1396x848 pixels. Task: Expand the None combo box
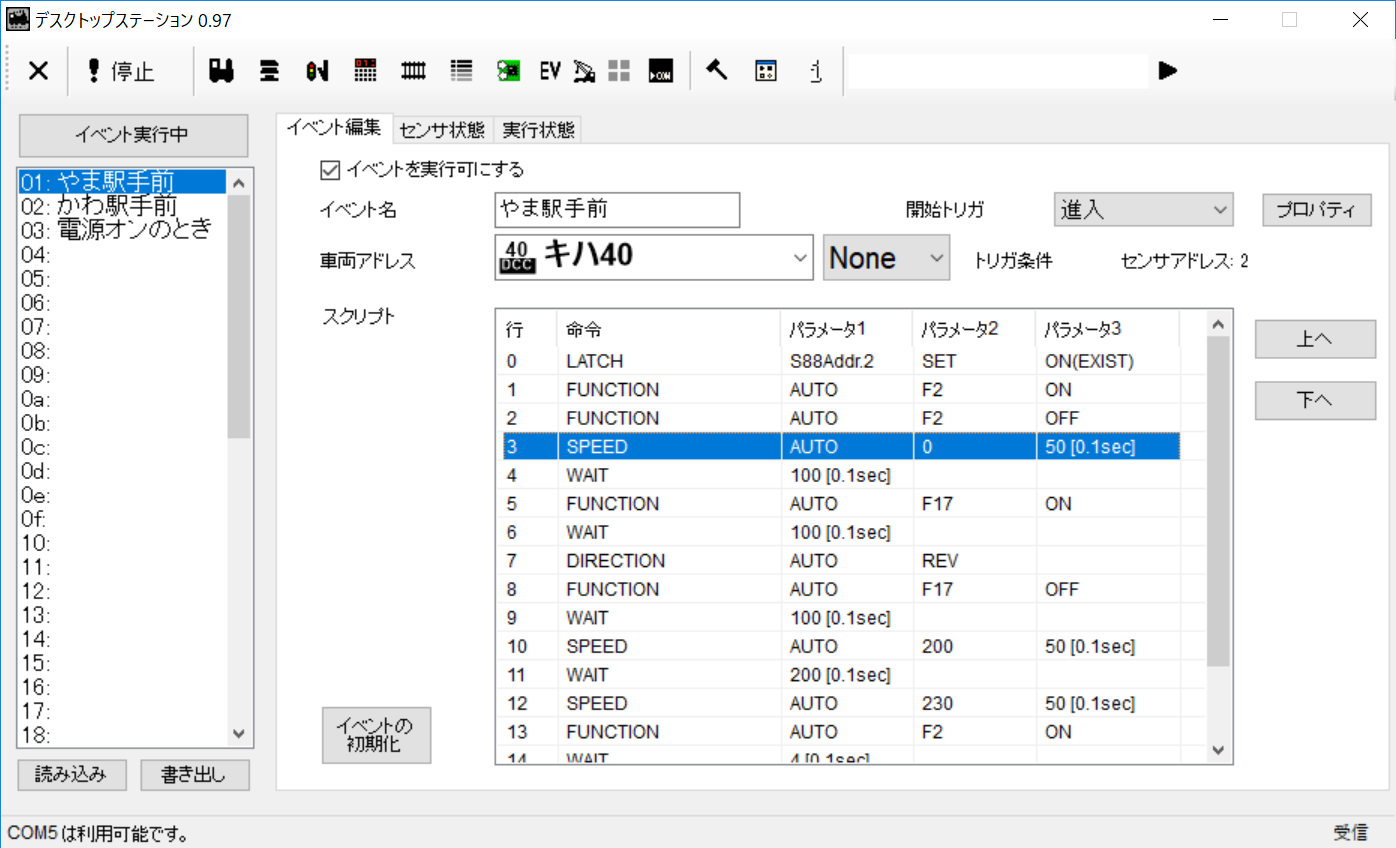(886, 258)
